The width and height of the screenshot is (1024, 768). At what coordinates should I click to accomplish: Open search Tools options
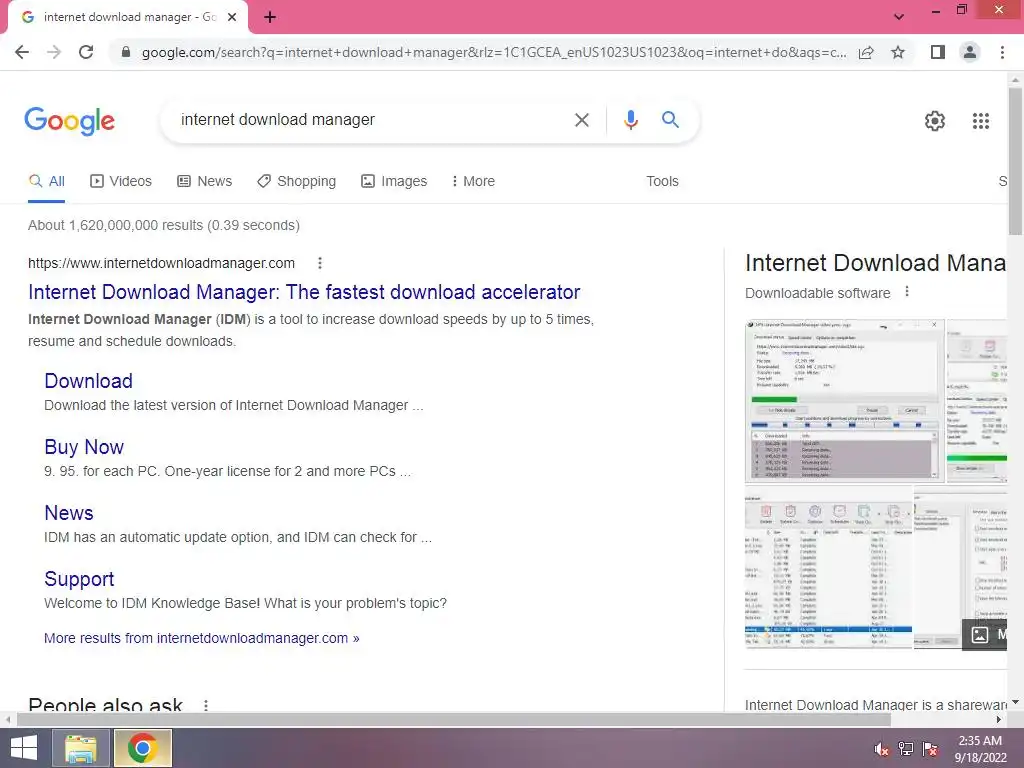pos(662,182)
